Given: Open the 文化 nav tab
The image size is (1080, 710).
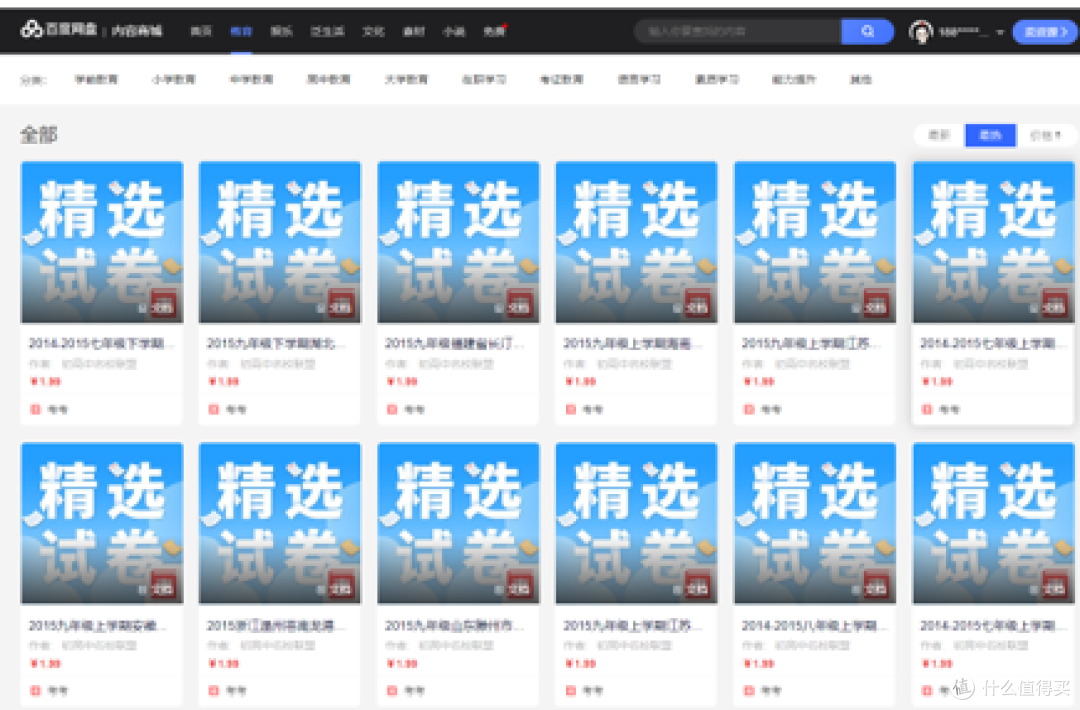Looking at the screenshot, I should (x=373, y=32).
